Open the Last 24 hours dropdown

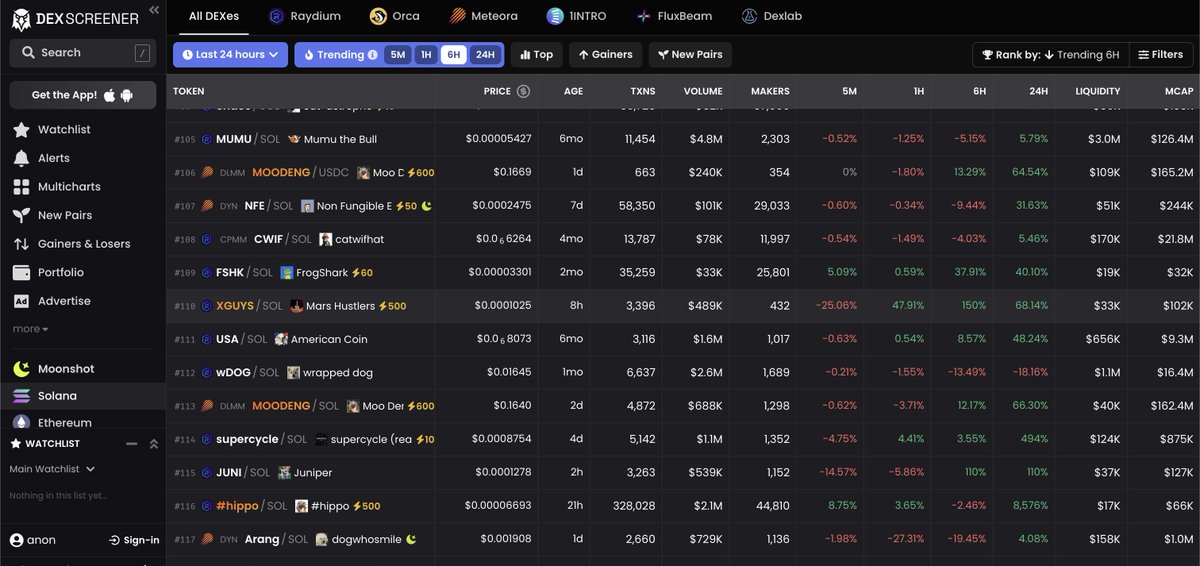coord(230,55)
